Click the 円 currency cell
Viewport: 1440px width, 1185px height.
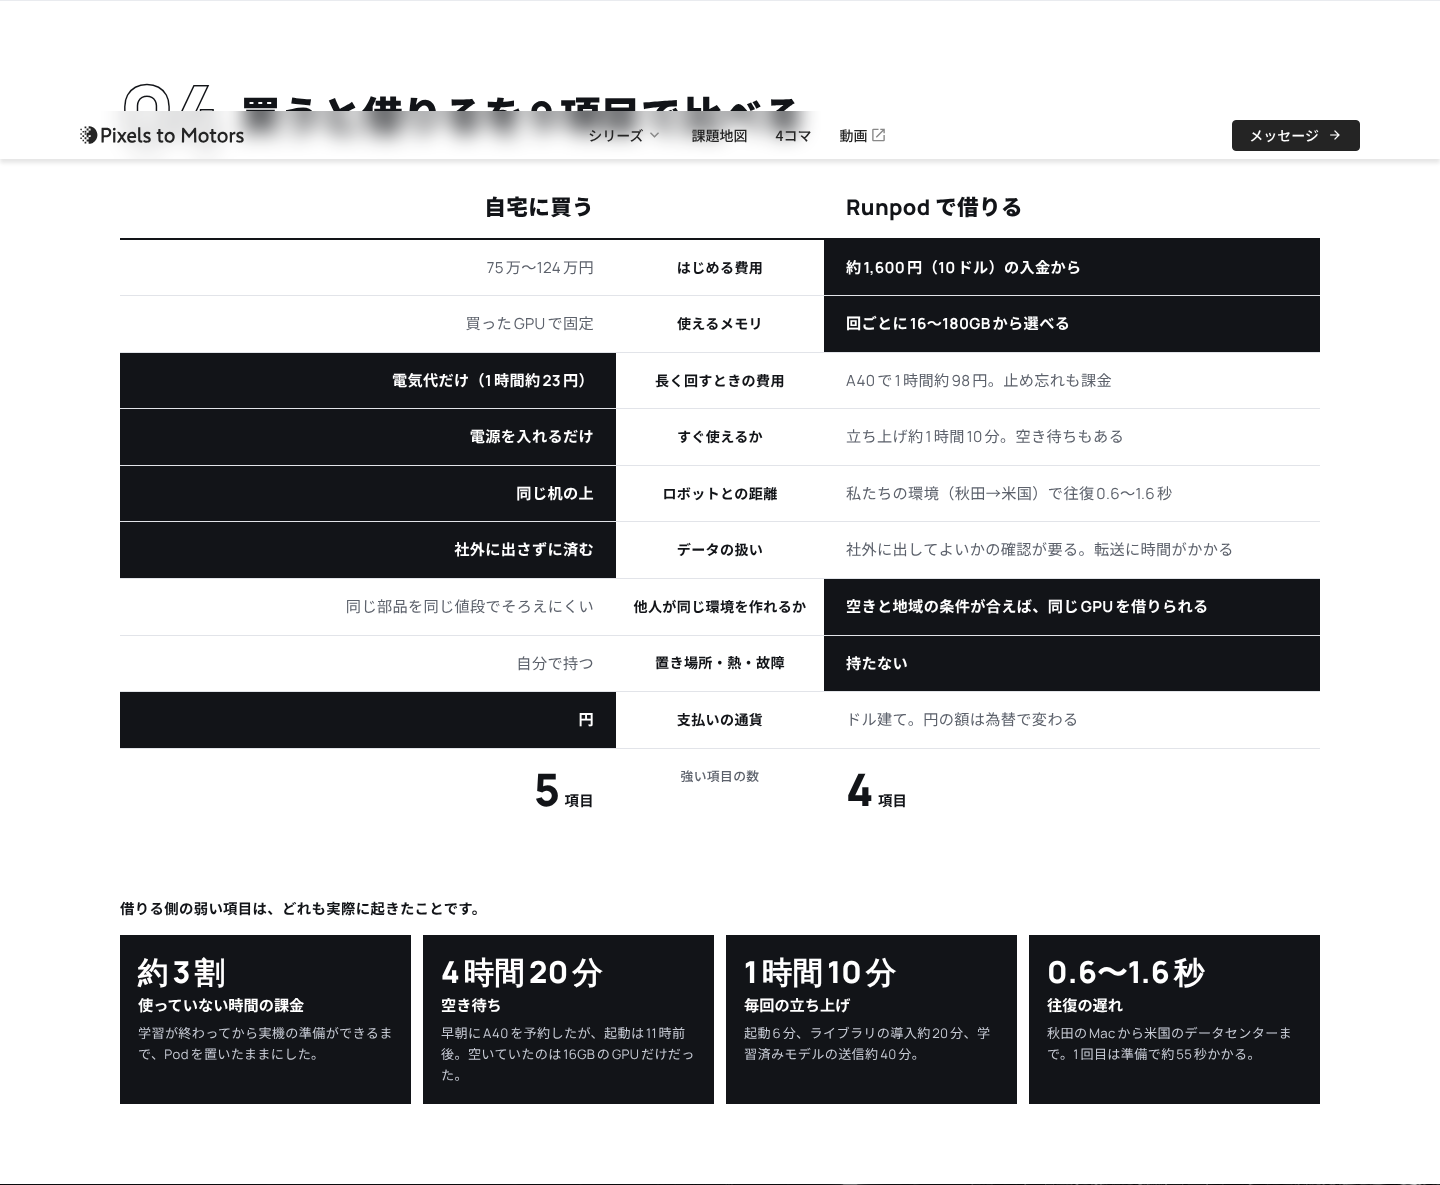coord(368,720)
